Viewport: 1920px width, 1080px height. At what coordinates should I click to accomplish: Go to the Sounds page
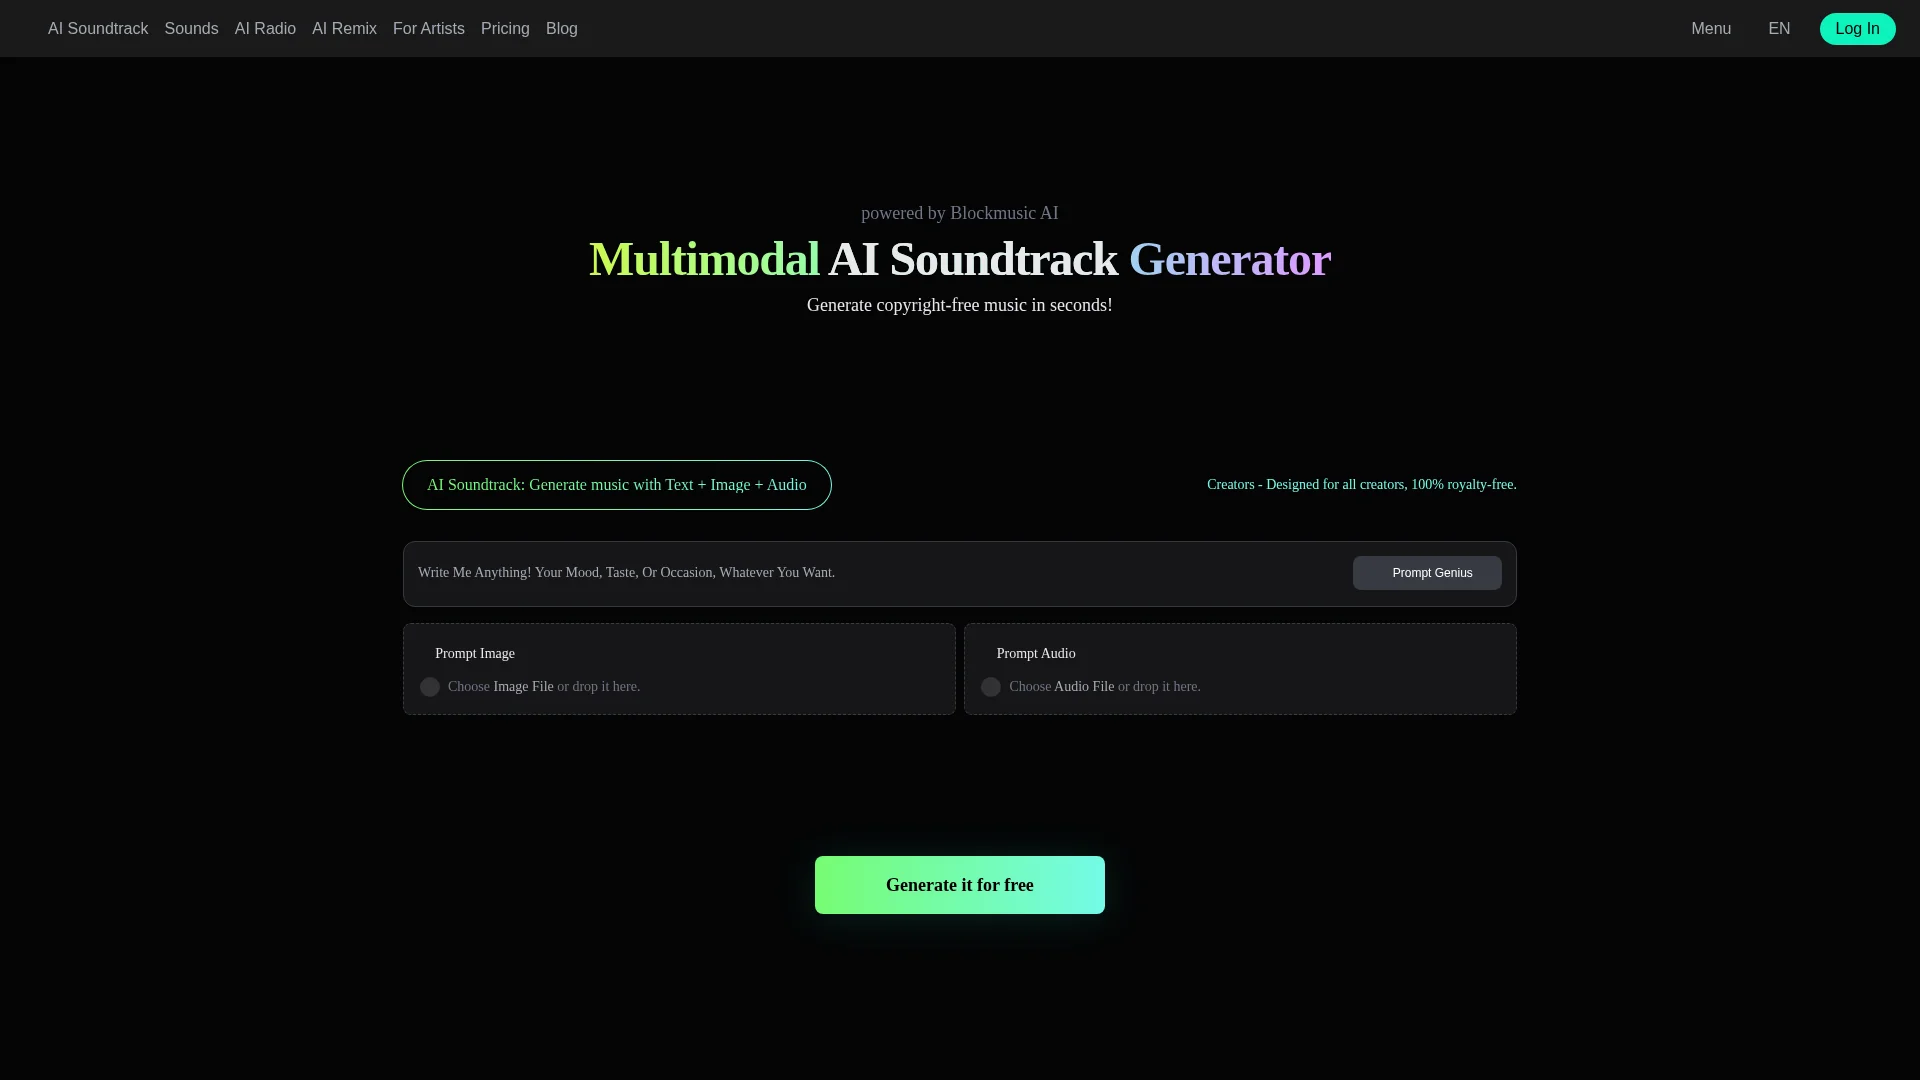191,29
